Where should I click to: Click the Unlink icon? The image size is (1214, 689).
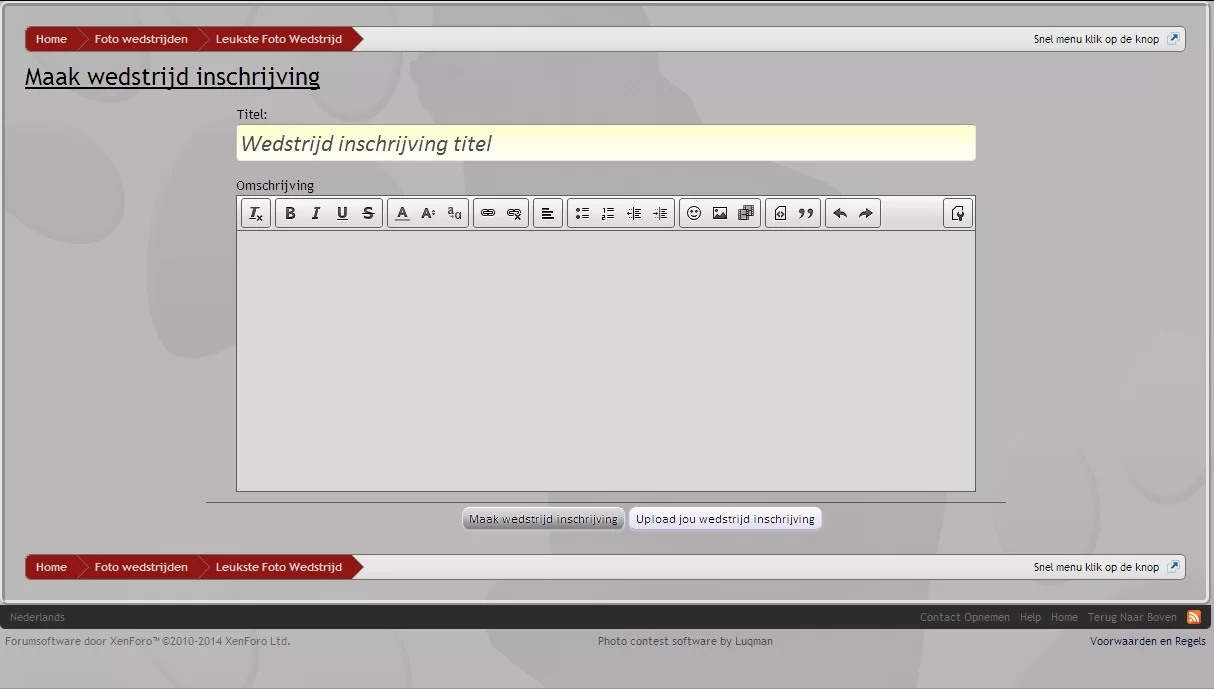coord(514,213)
